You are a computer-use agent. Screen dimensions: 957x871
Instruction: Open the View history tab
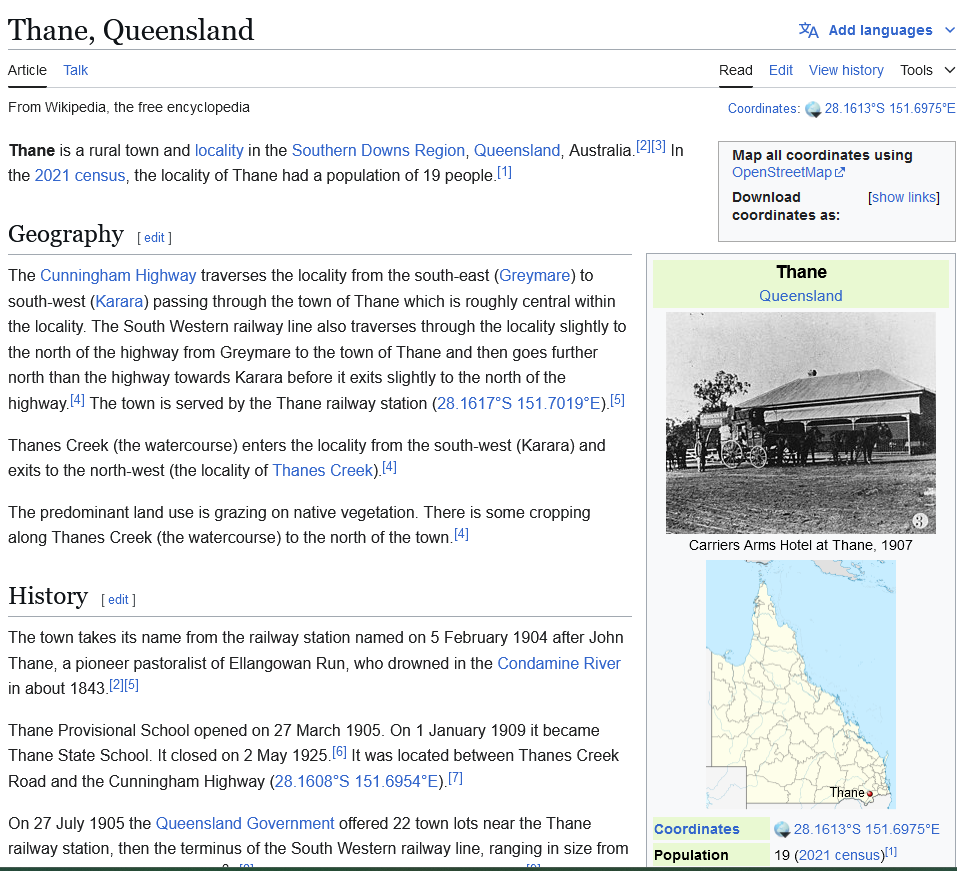coord(846,70)
